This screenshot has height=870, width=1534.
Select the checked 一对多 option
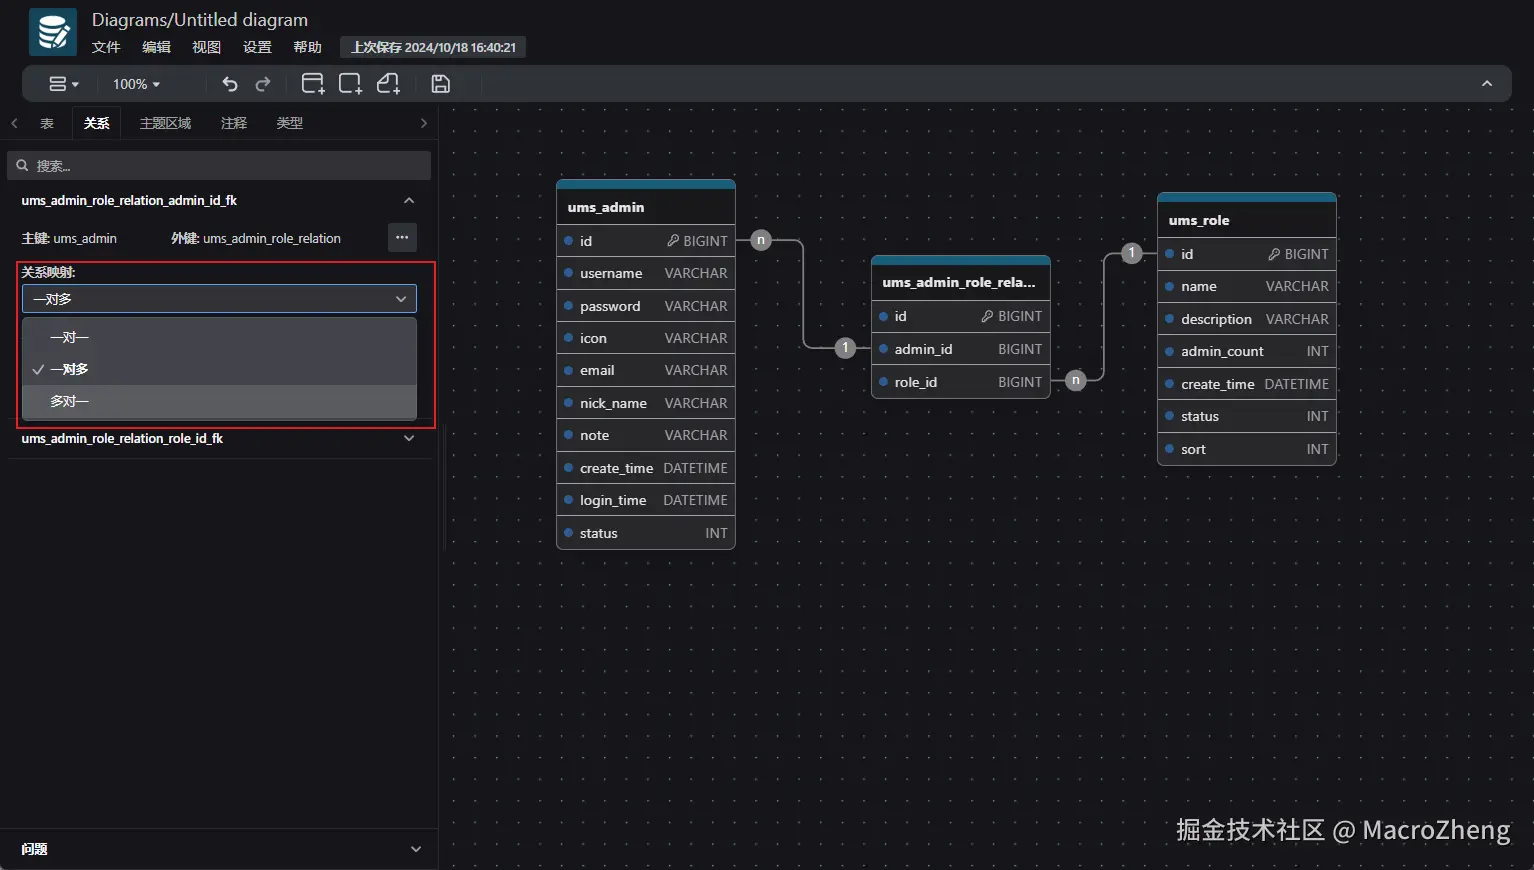[70, 369]
